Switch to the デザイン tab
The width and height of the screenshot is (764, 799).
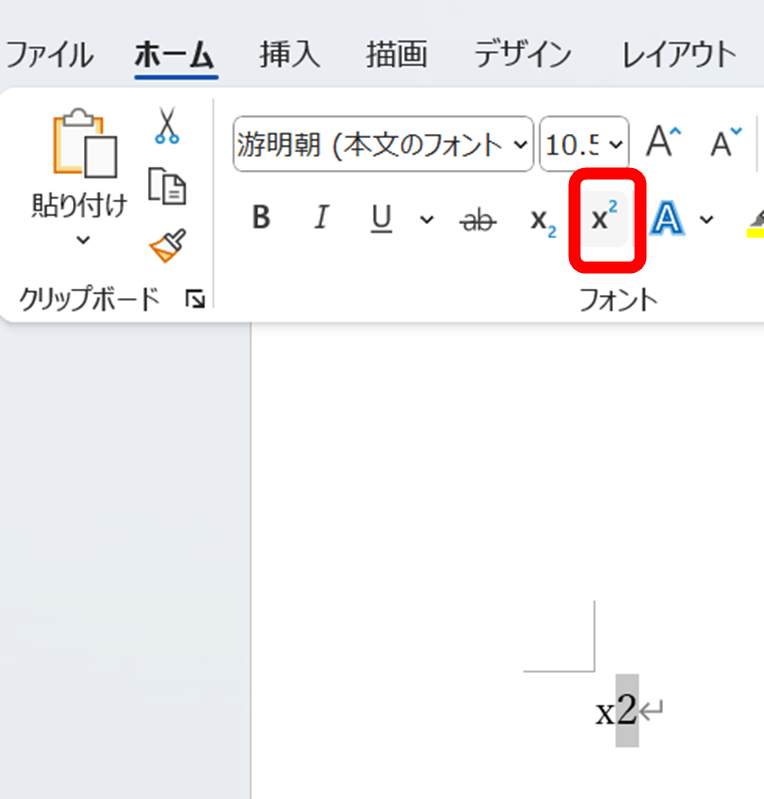522,54
